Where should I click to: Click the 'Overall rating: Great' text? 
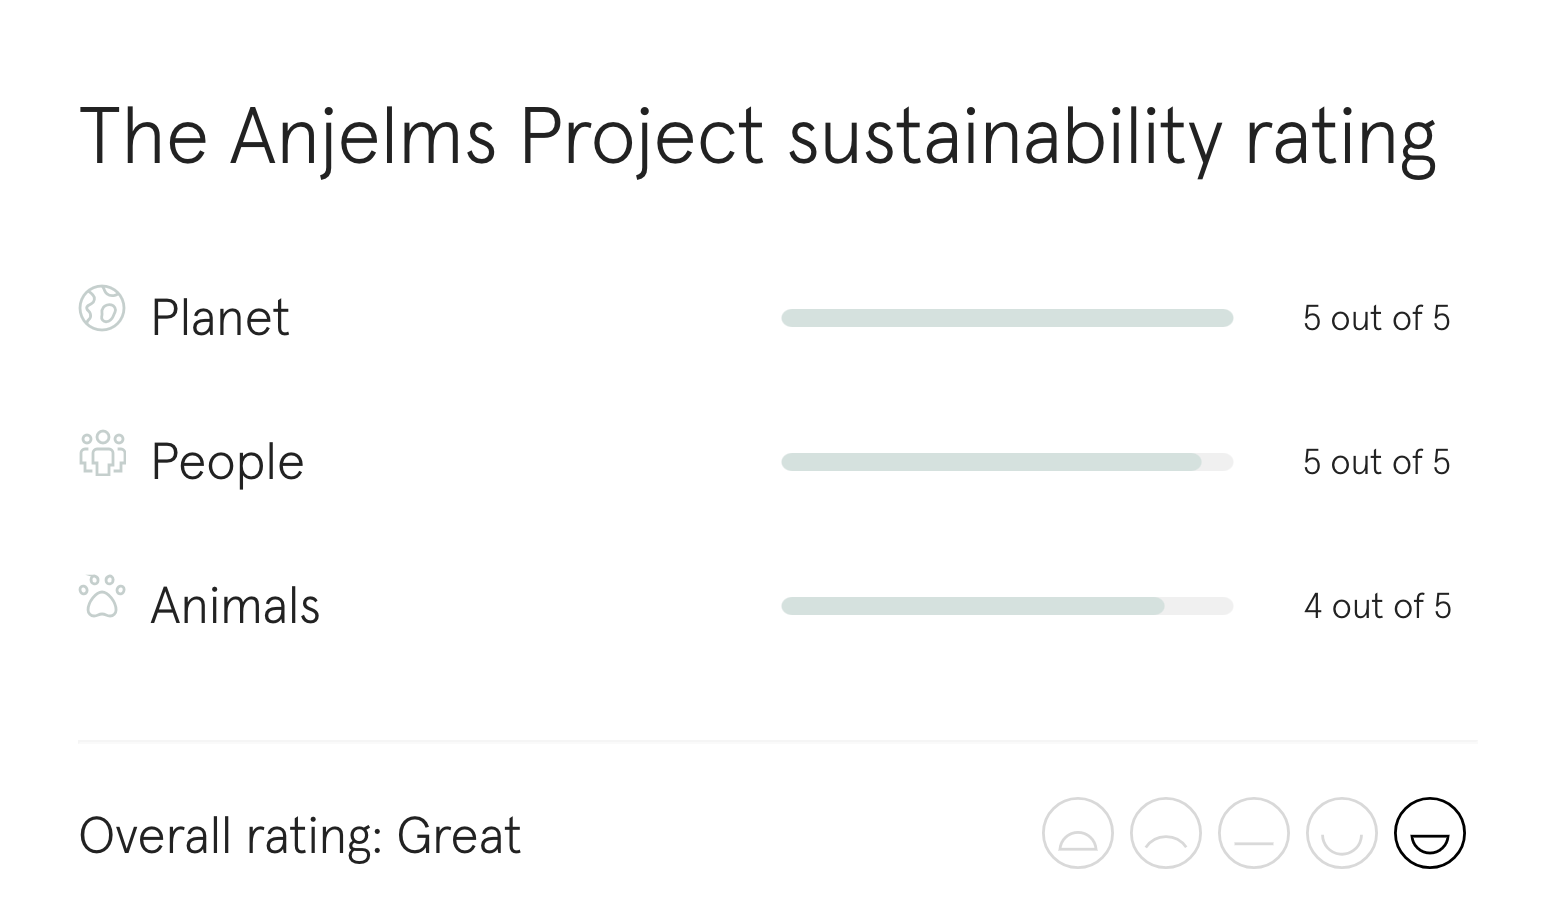click(300, 834)
